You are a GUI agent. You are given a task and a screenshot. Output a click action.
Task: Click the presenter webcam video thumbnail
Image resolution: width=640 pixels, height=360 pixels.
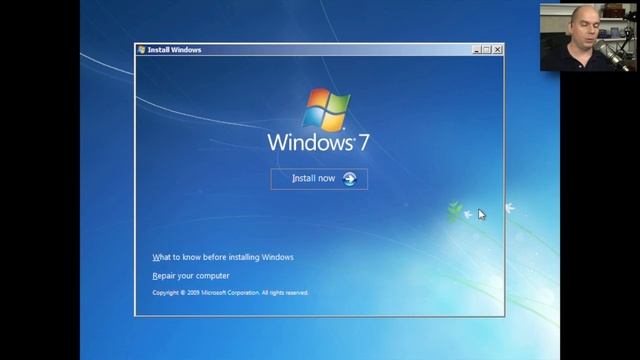588,37
